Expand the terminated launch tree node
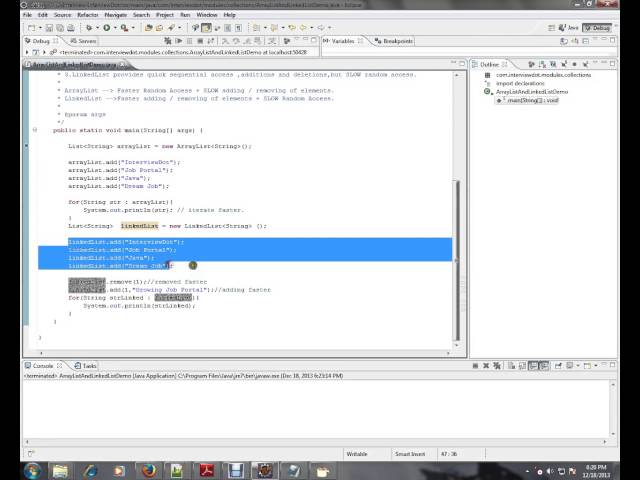The image size is (640, 480). pyautogui.click(x=44, y=52)
